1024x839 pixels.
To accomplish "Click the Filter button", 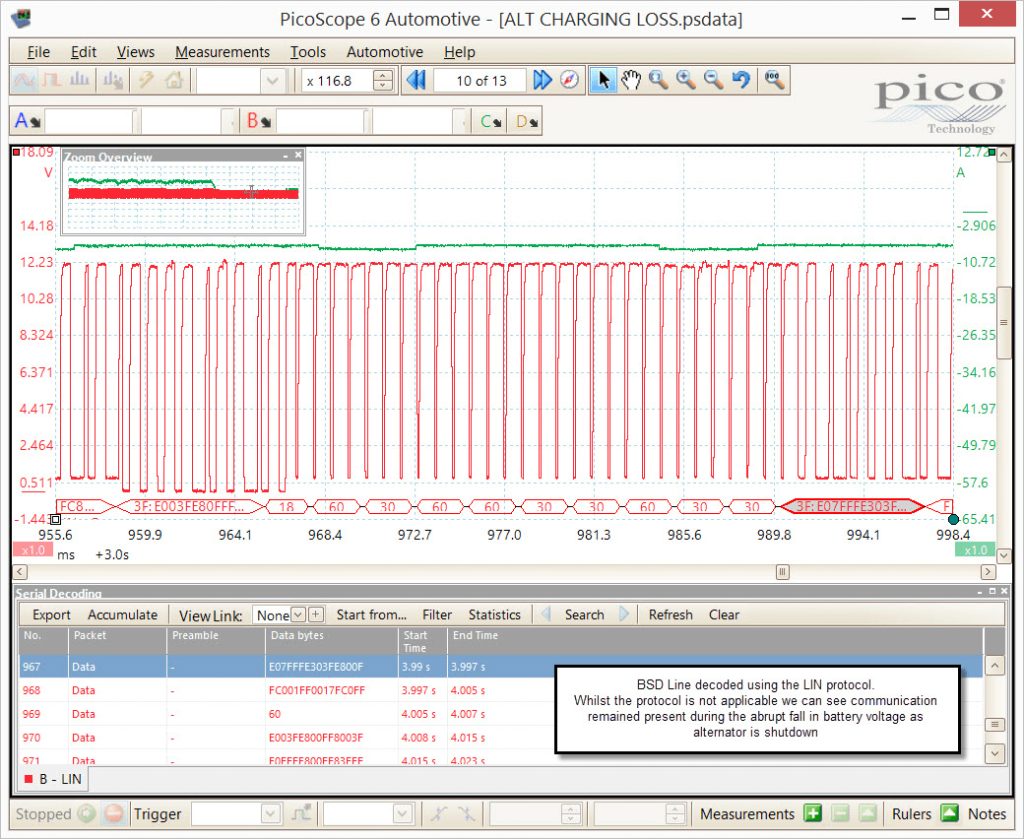I will [x=437, y=614].
